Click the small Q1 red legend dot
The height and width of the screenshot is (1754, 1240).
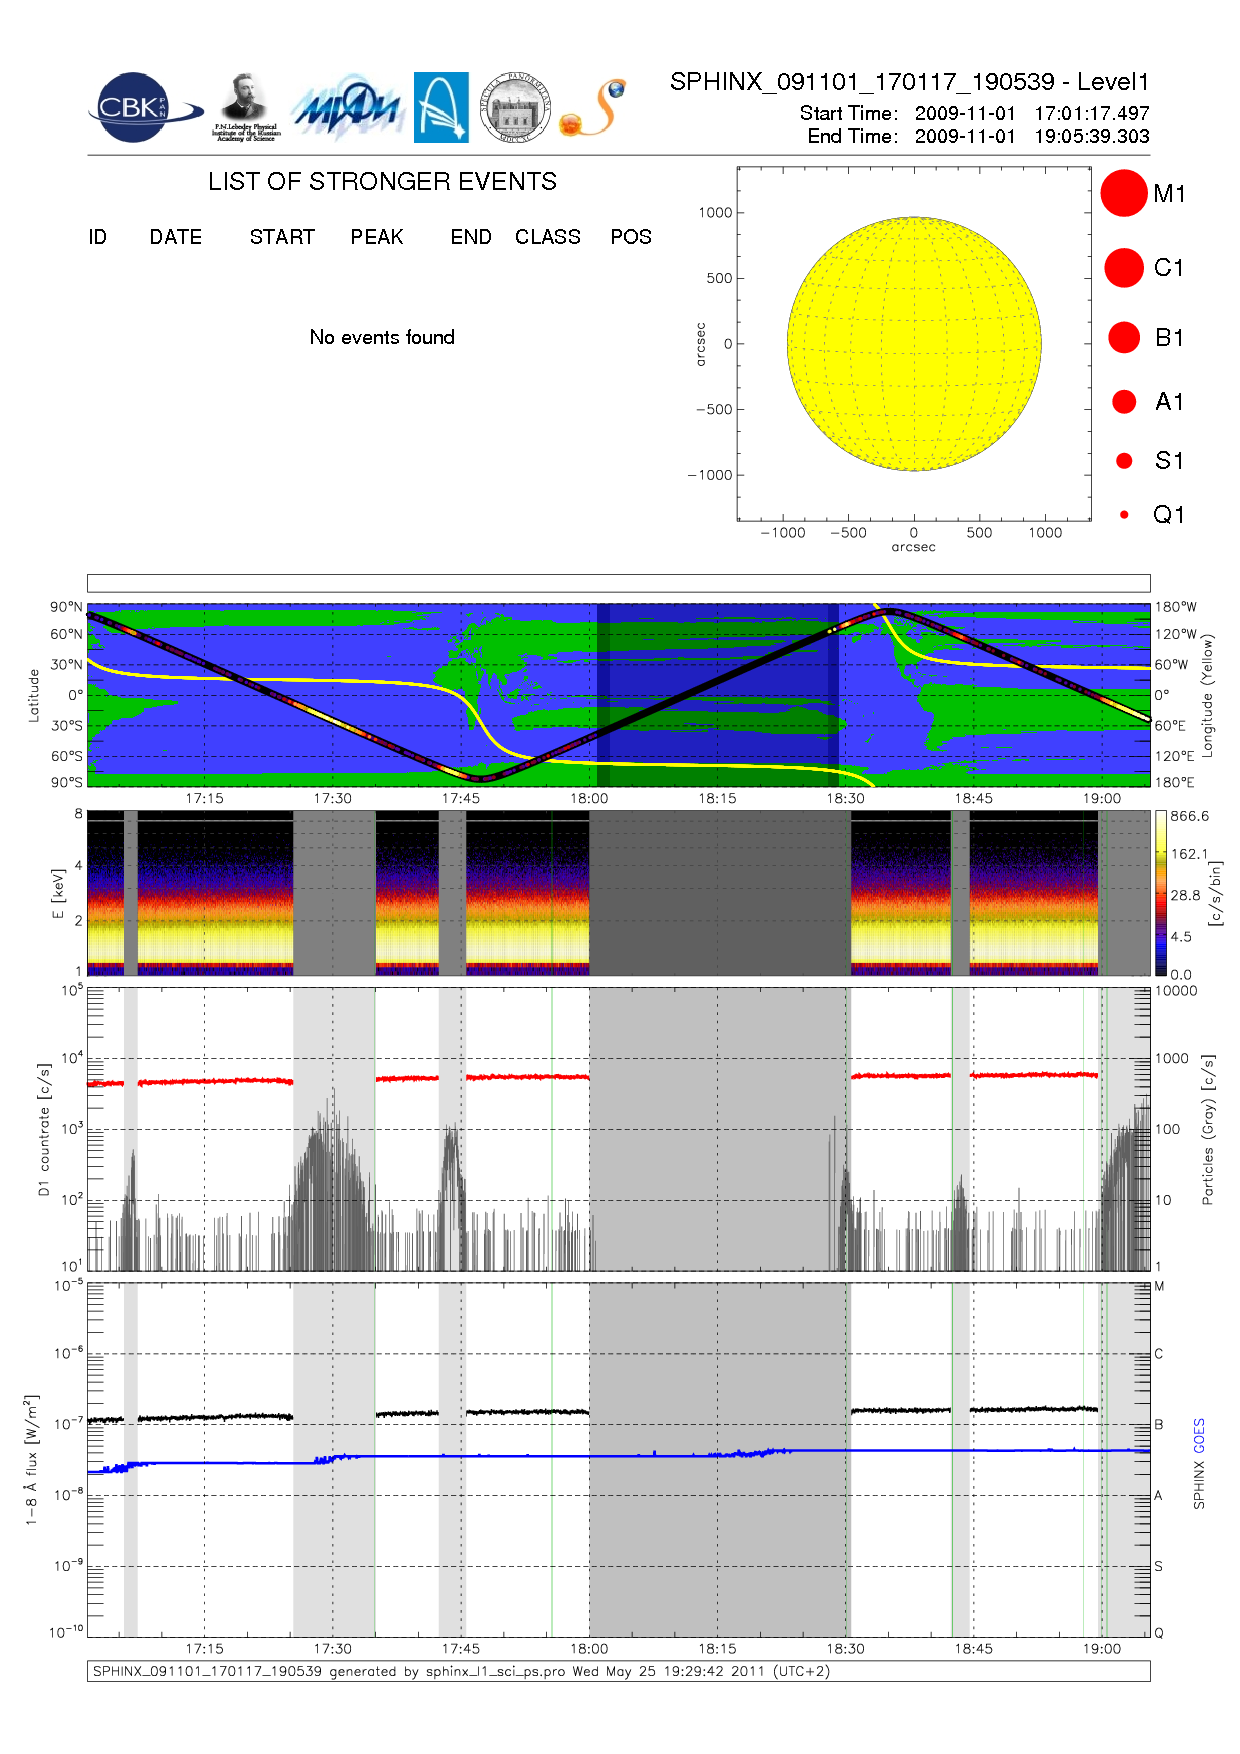click(1124, 515)
